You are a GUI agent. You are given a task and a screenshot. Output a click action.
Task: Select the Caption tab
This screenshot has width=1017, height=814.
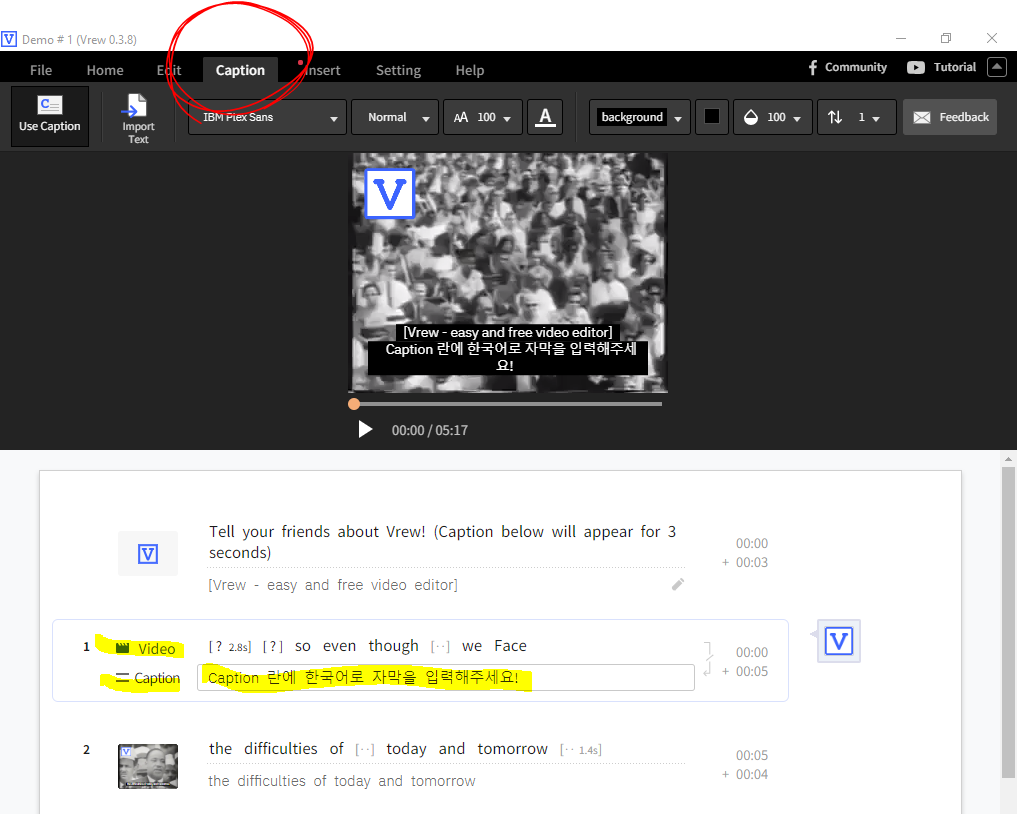click(240, 70)
